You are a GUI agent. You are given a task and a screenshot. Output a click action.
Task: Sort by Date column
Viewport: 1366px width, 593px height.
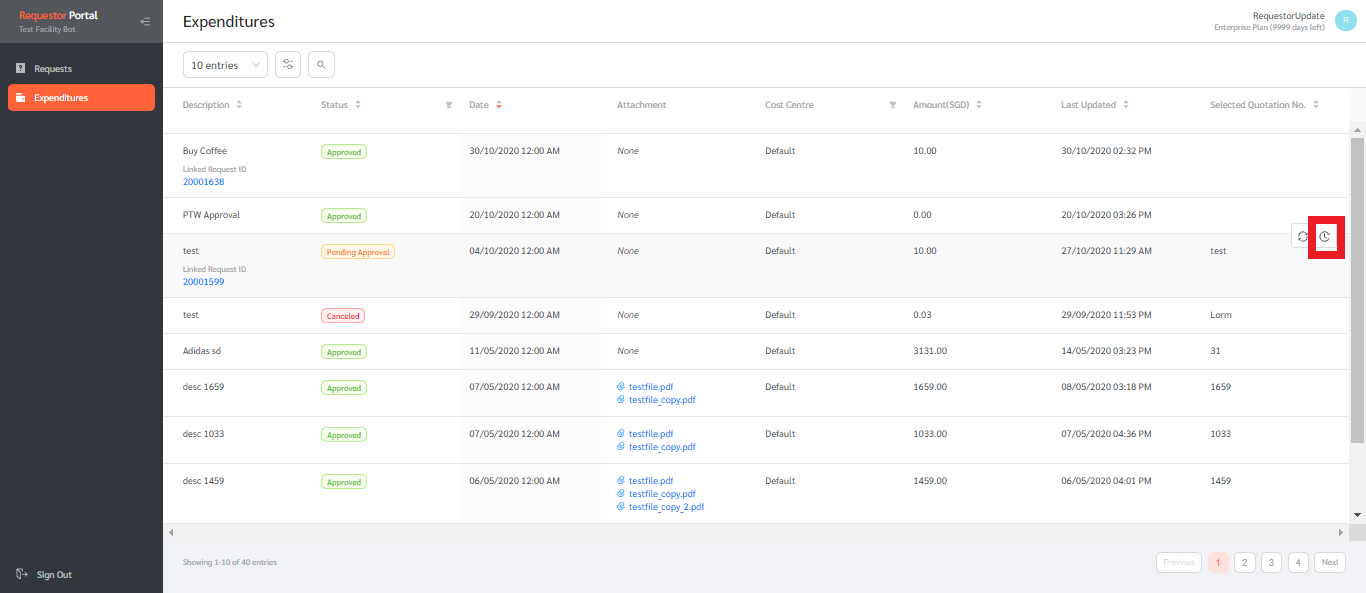coord(499,105)
